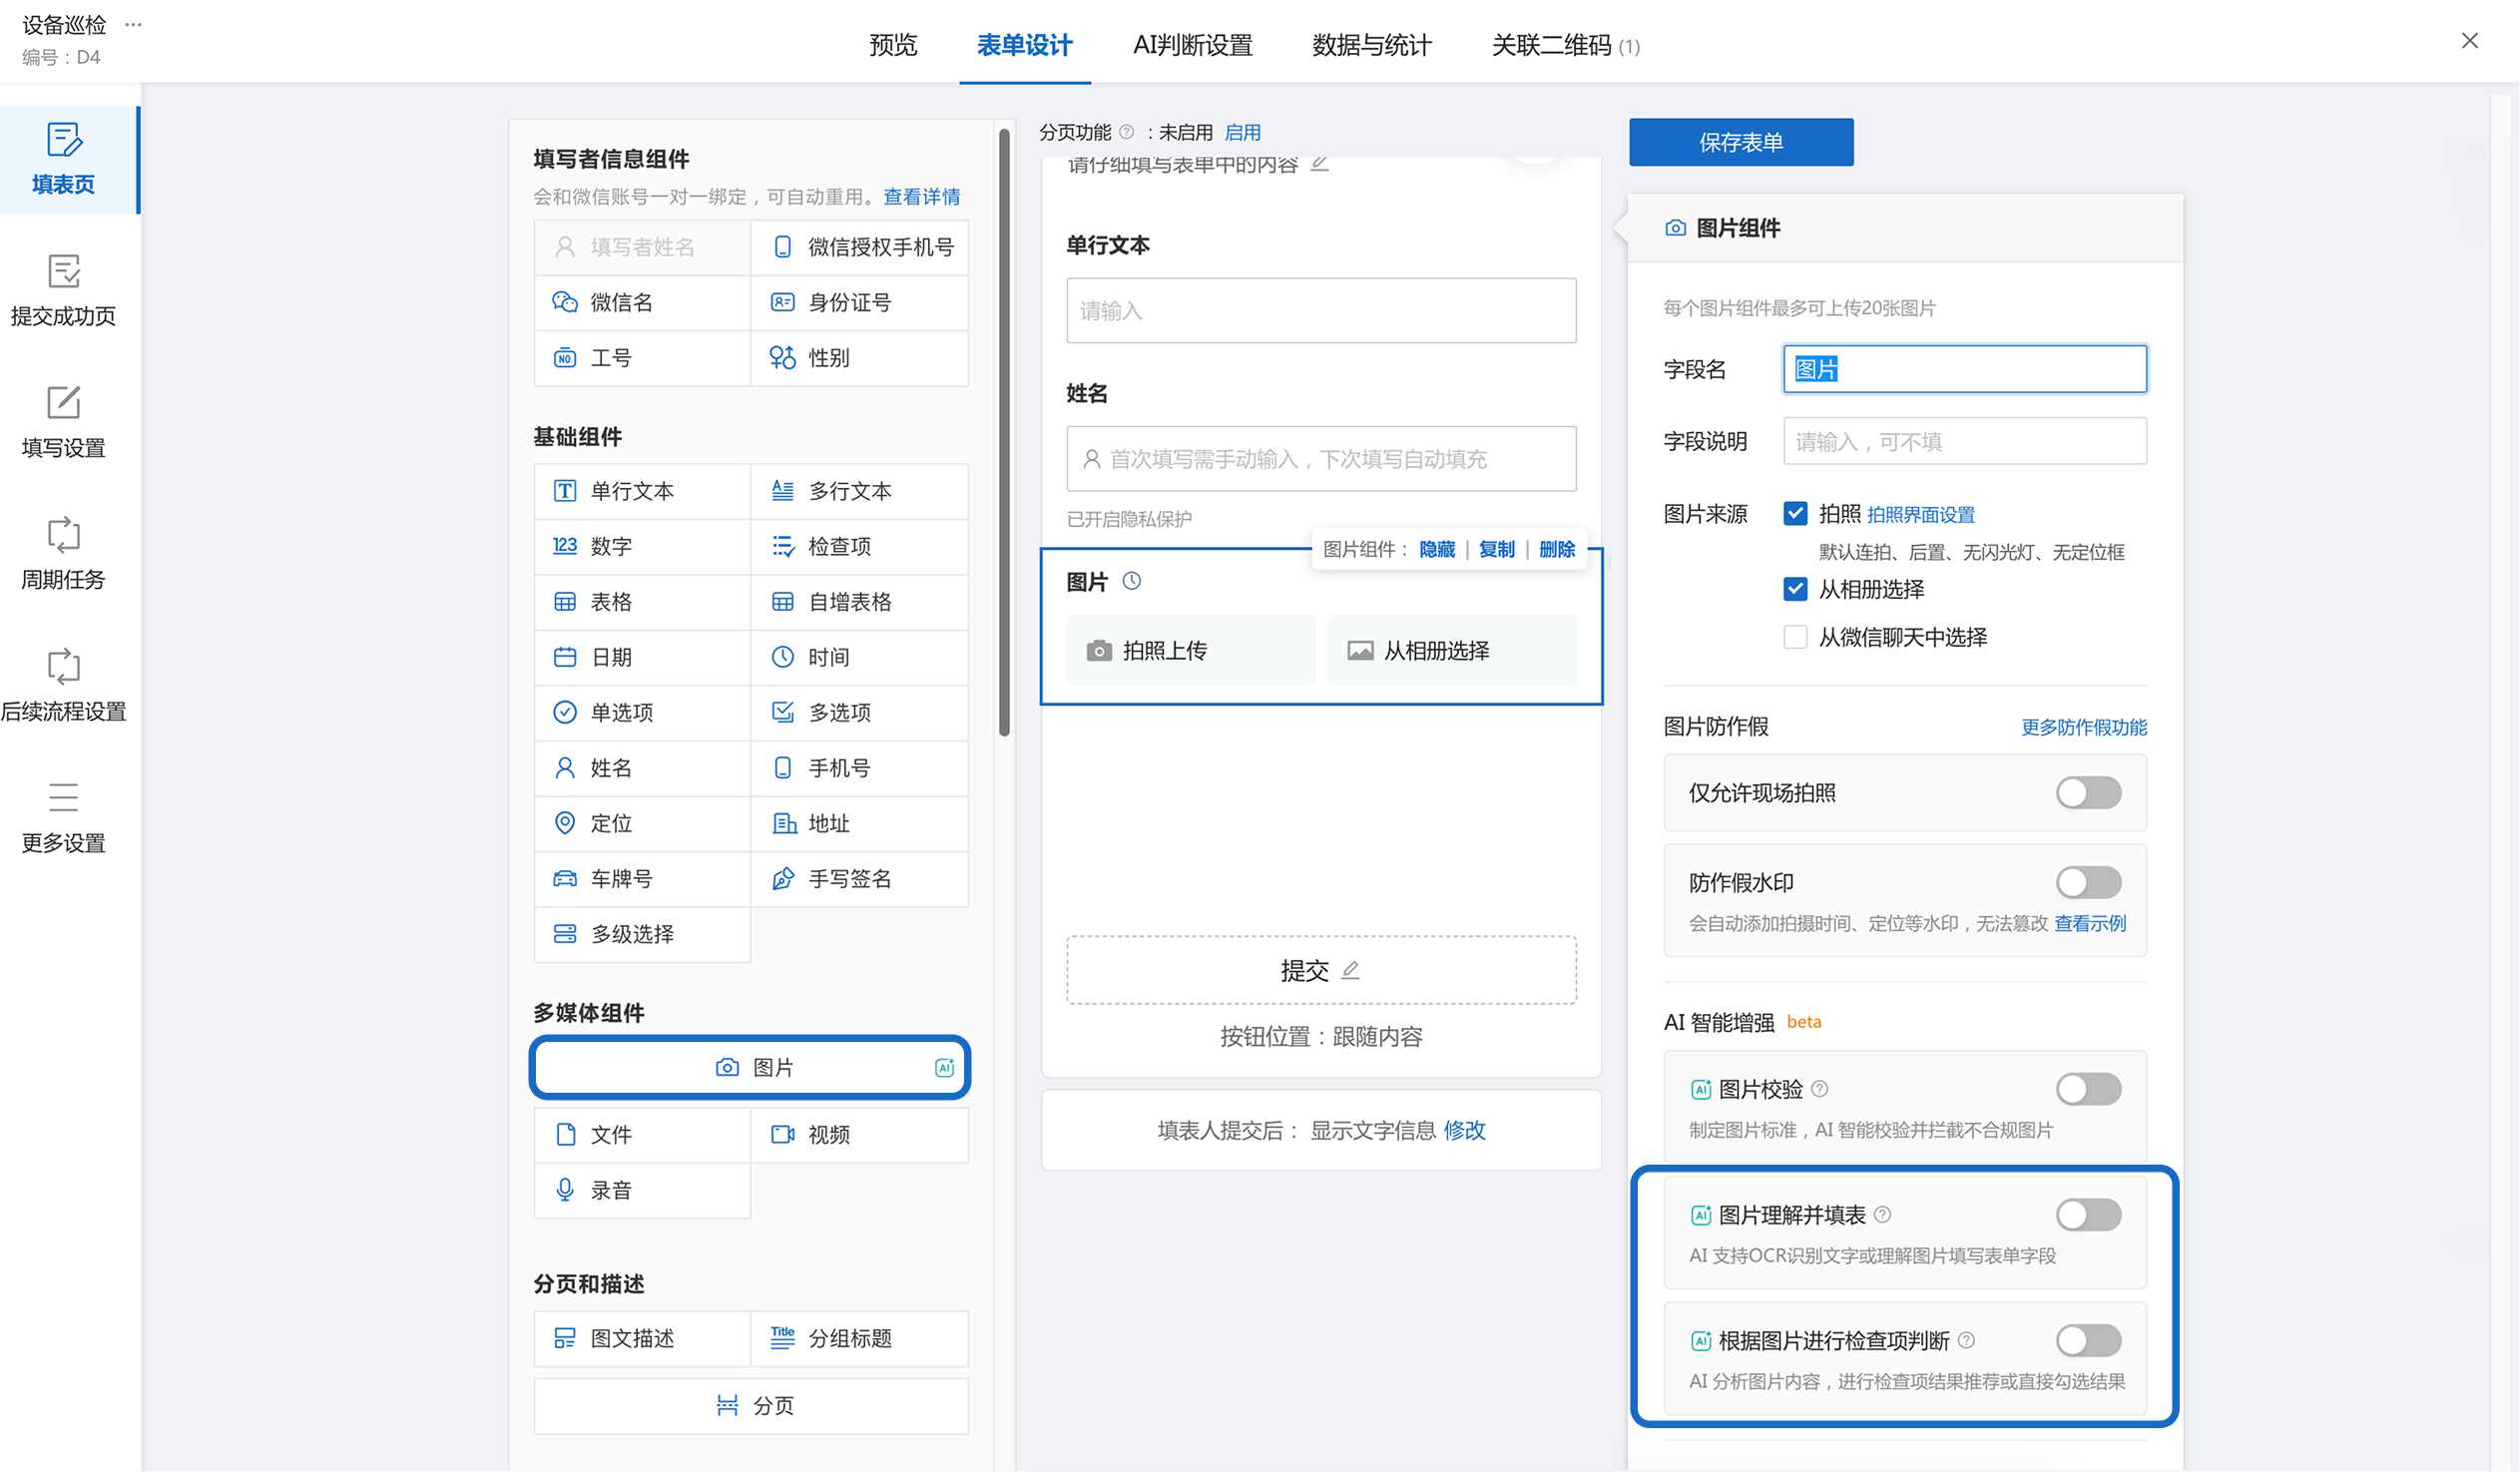Click the 填表页 sidebar icon
2520x1472 pixels.
(x=64, y=140)
